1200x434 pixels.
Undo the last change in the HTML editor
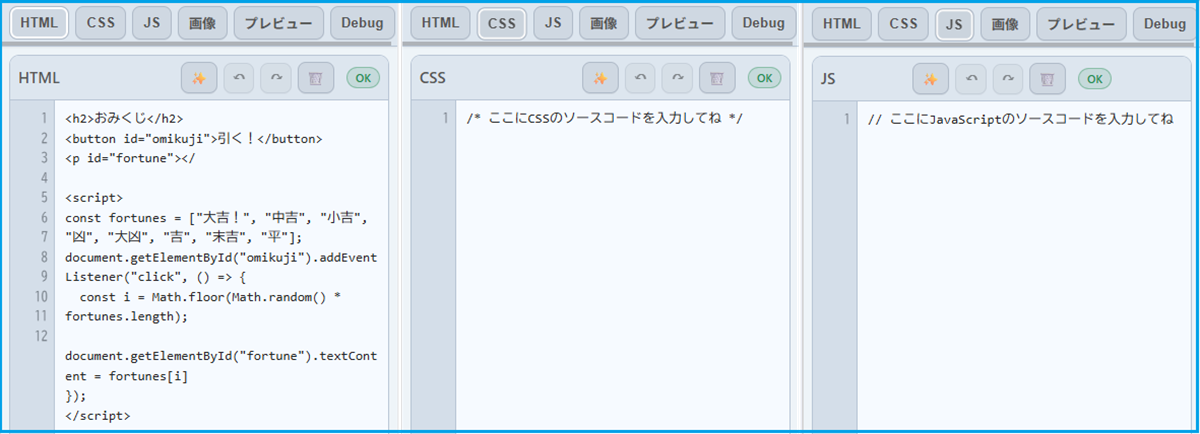point(238,78)
